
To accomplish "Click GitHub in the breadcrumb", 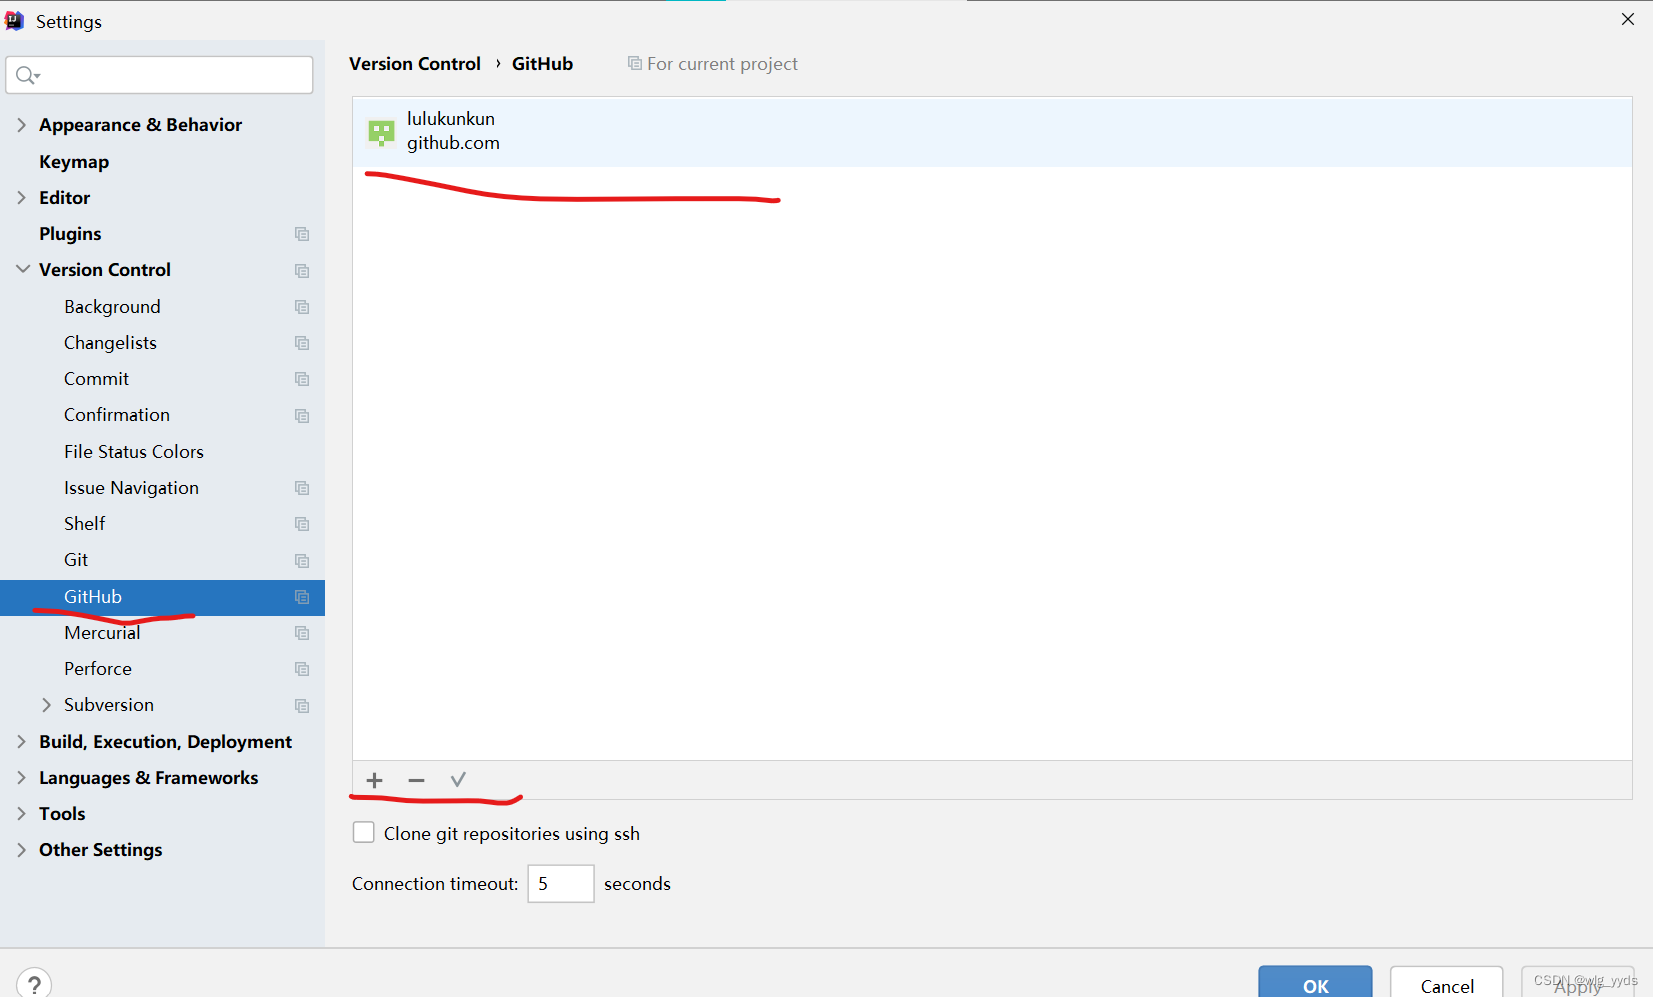I will (542, 64).
